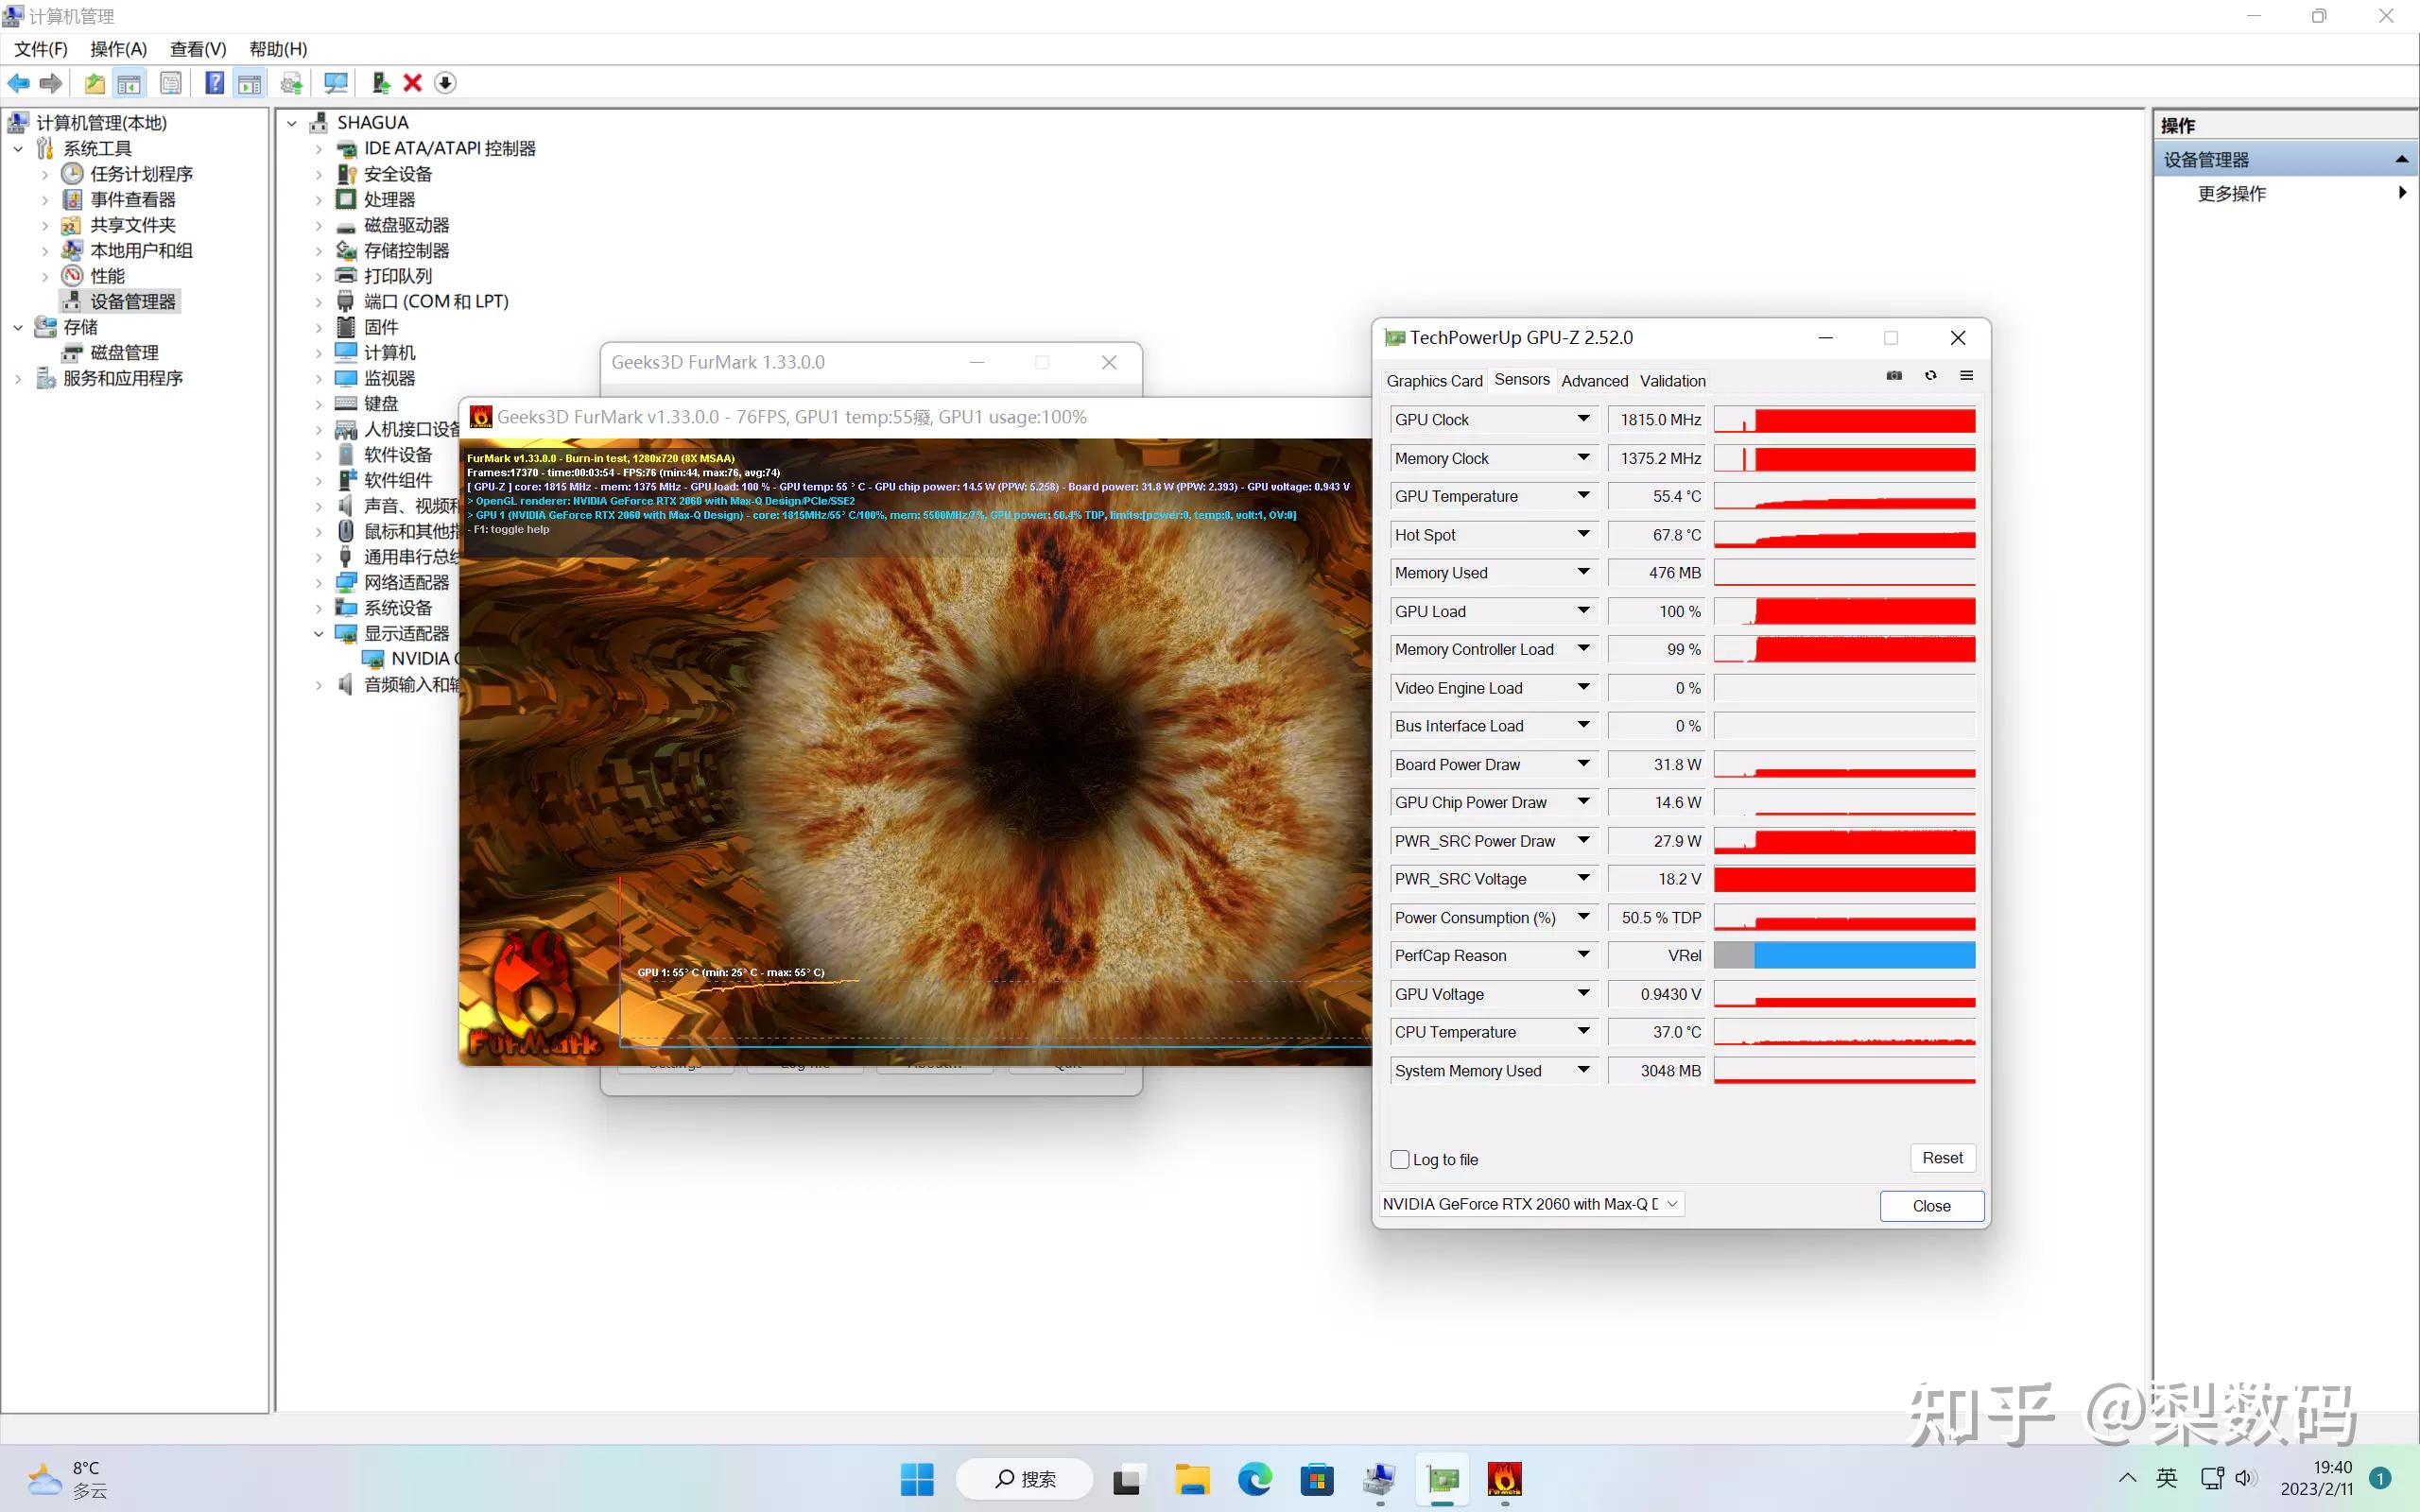Open File Explorer from taskbar
2420x1512 pixels.
coord(1191,1479)
